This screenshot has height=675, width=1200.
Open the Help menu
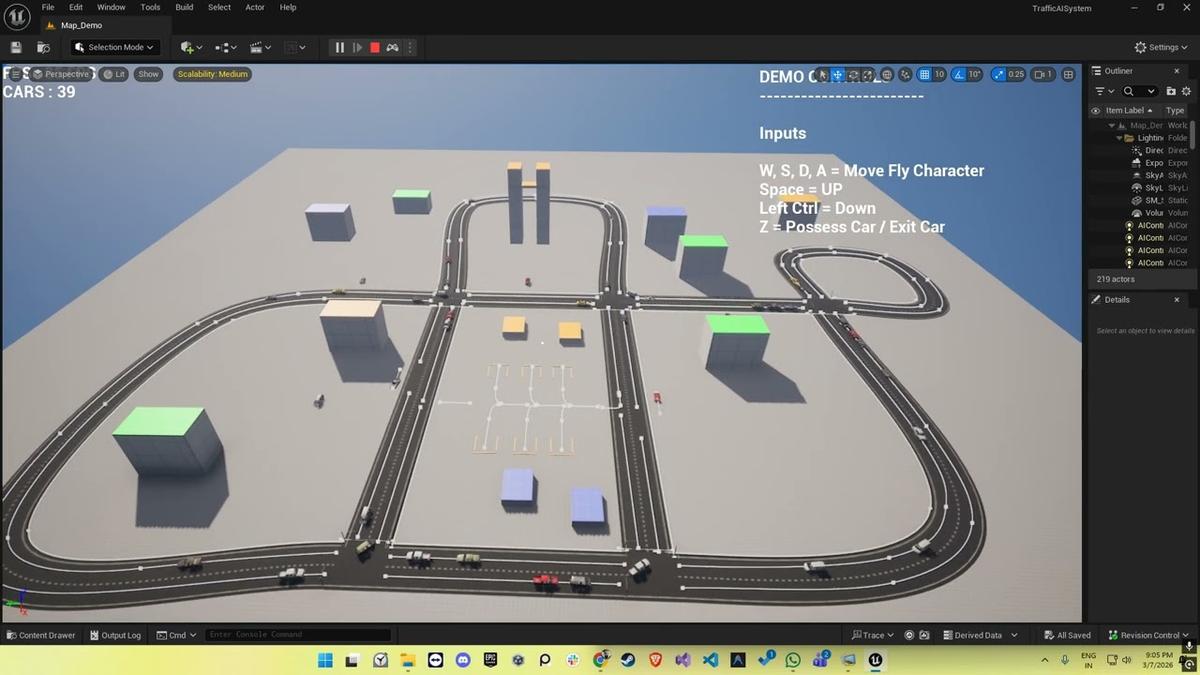[288, 7]
